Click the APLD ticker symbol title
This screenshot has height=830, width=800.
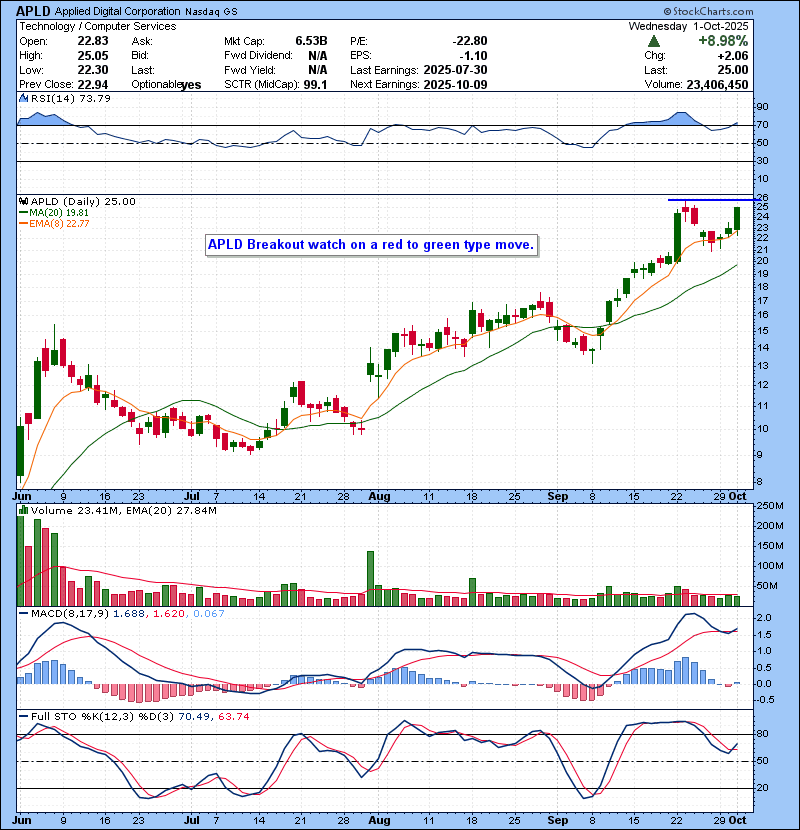tap(33, 11)
